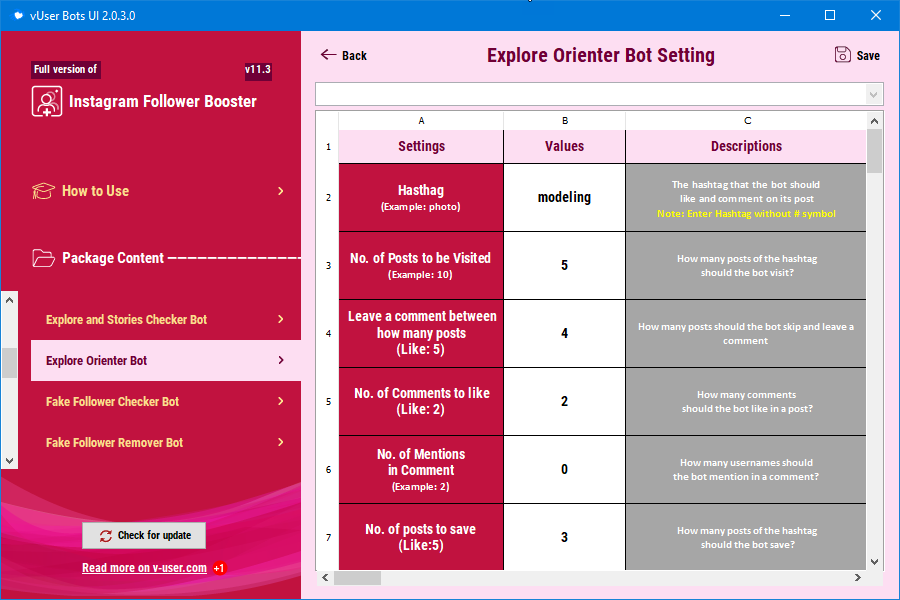The image size is (900, 600).
Task: Click the Save floppy disk icon
Action: click(x=842, y=55)
